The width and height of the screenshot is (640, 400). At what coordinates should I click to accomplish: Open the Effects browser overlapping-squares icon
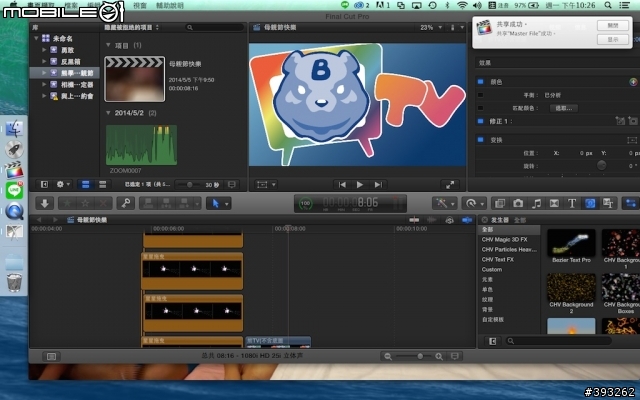500,203
